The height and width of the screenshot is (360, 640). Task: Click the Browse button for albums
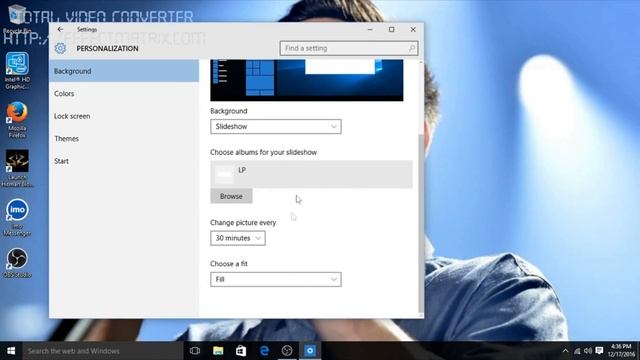coord(231,196)
